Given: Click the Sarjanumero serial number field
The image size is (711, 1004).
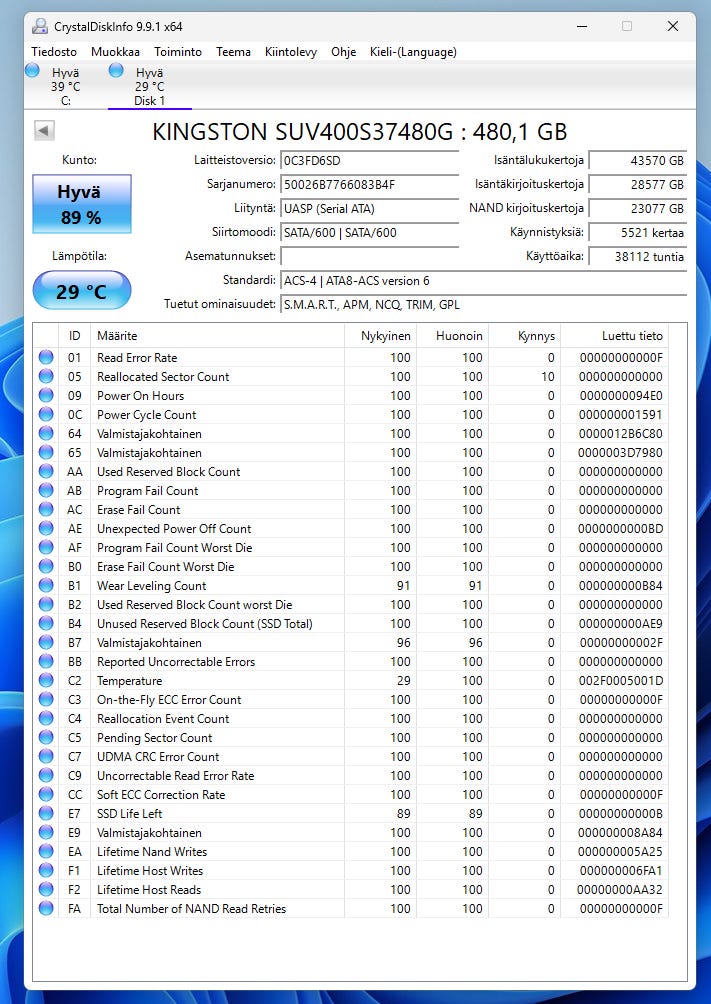Looking at the screenshot, I should point(370,184).
